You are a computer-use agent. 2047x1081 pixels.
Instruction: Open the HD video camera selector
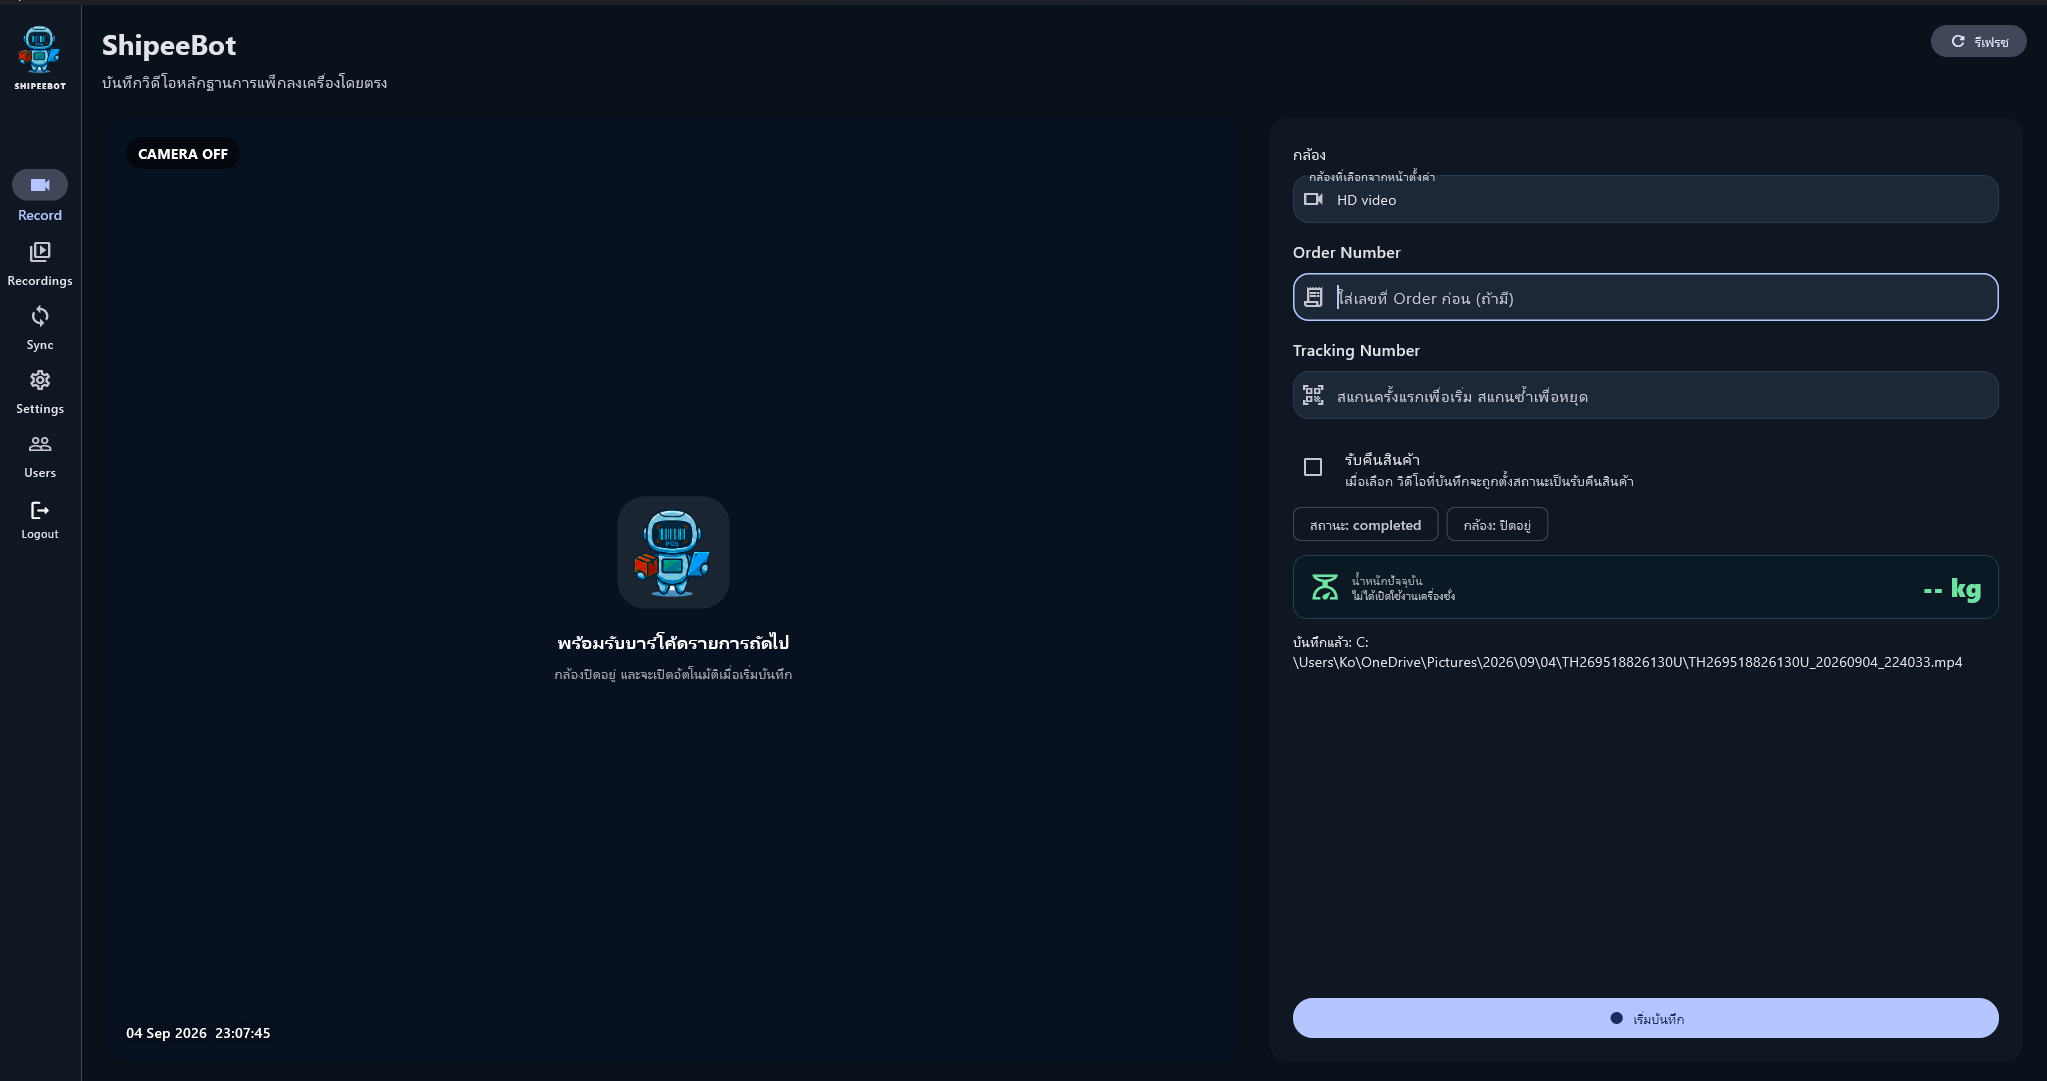(1645, 199)
